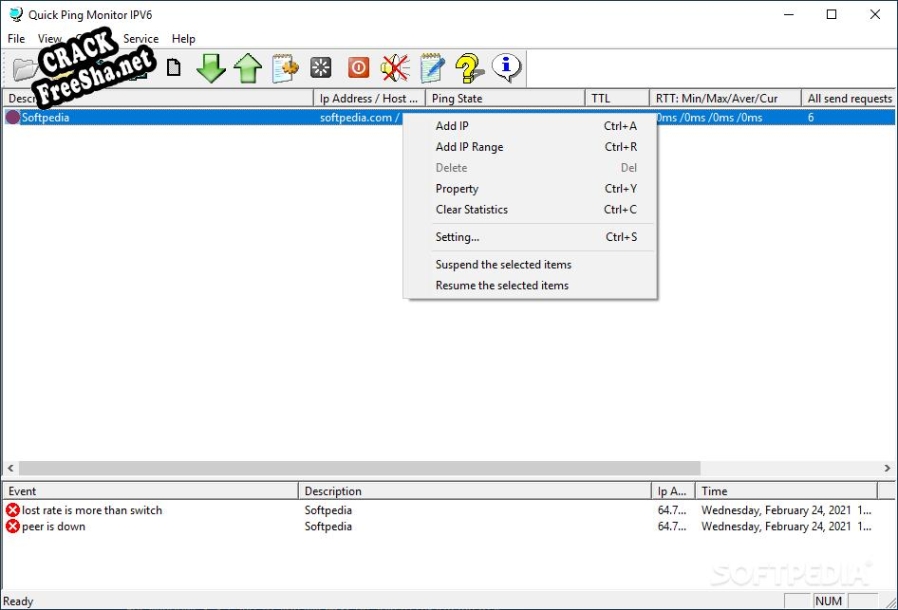This screenshot has height=610, width=898.
Task: Click the notepad with puzzle piece icon
Action: tap(285, 68)
